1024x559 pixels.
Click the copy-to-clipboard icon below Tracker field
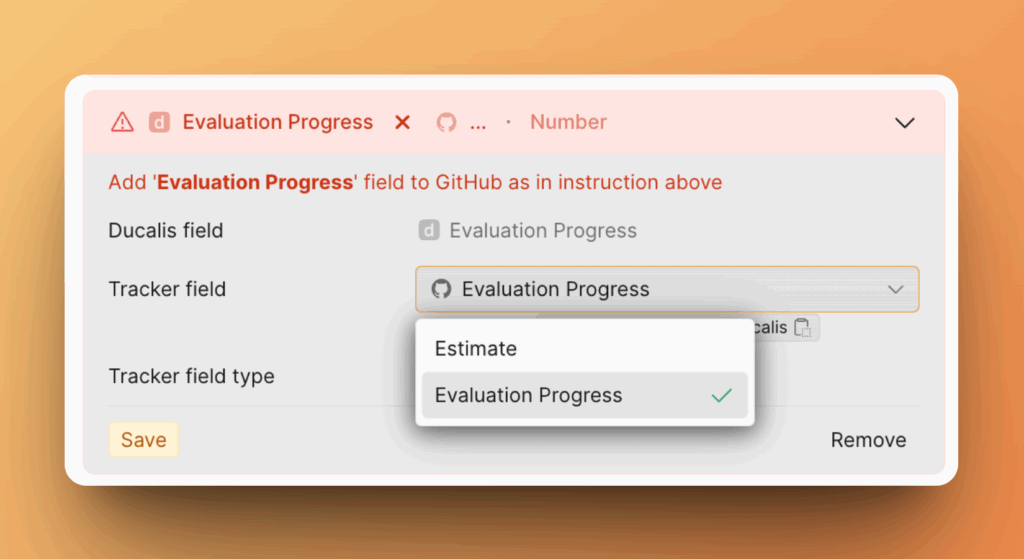click(802, 327)
